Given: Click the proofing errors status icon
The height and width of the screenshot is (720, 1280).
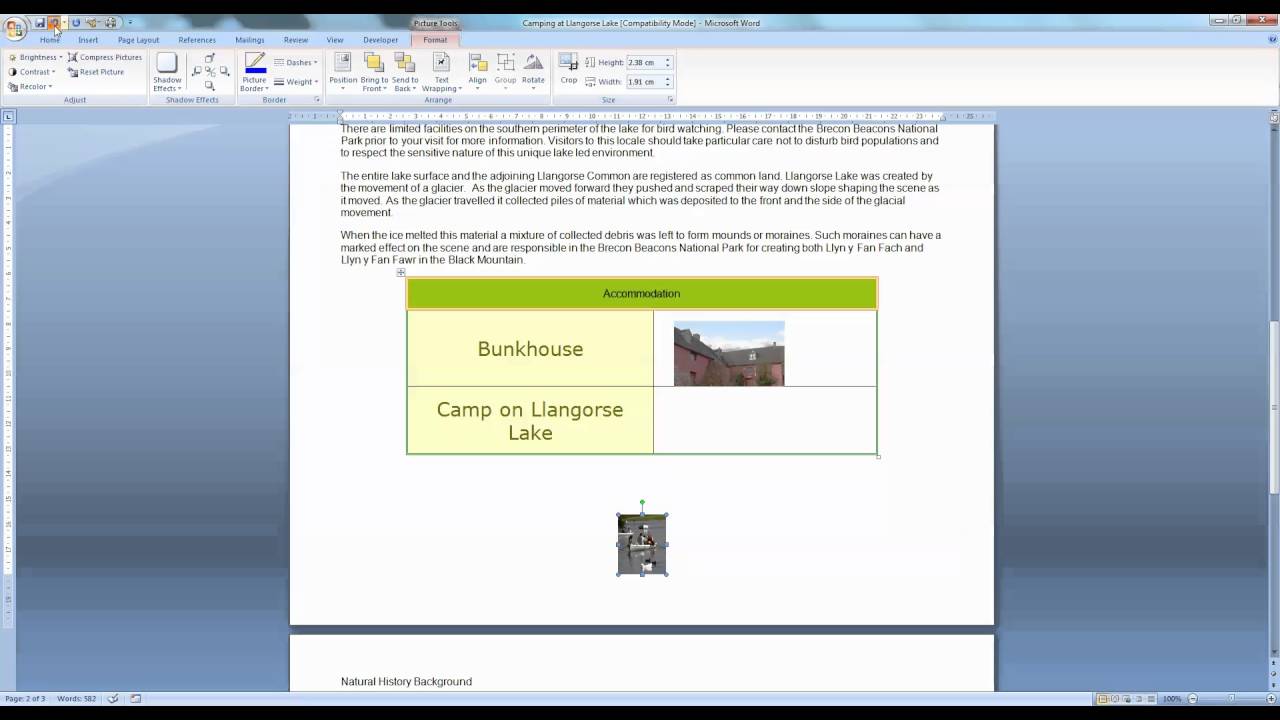Looking at the screenshot, I should coord(113,698).
